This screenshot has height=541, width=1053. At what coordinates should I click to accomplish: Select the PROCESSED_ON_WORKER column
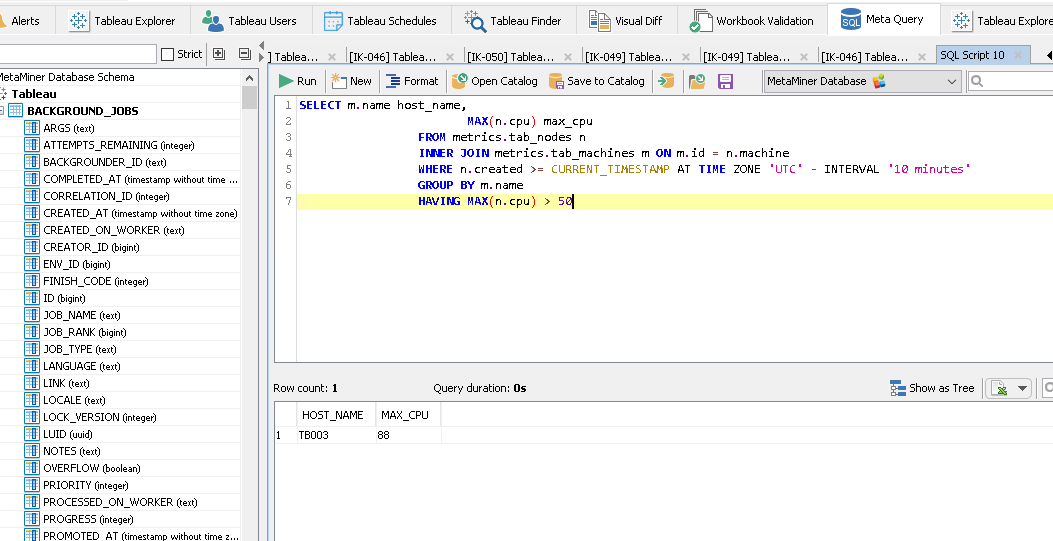pos(120,502)
